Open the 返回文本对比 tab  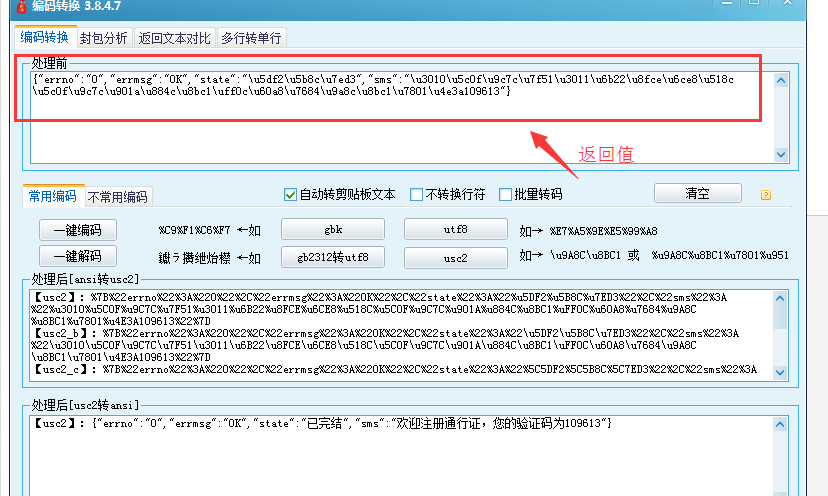click(175, 38)
